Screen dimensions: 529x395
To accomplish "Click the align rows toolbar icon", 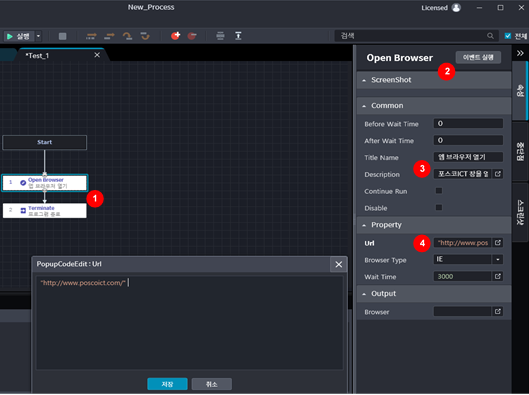I will point(220,36).
